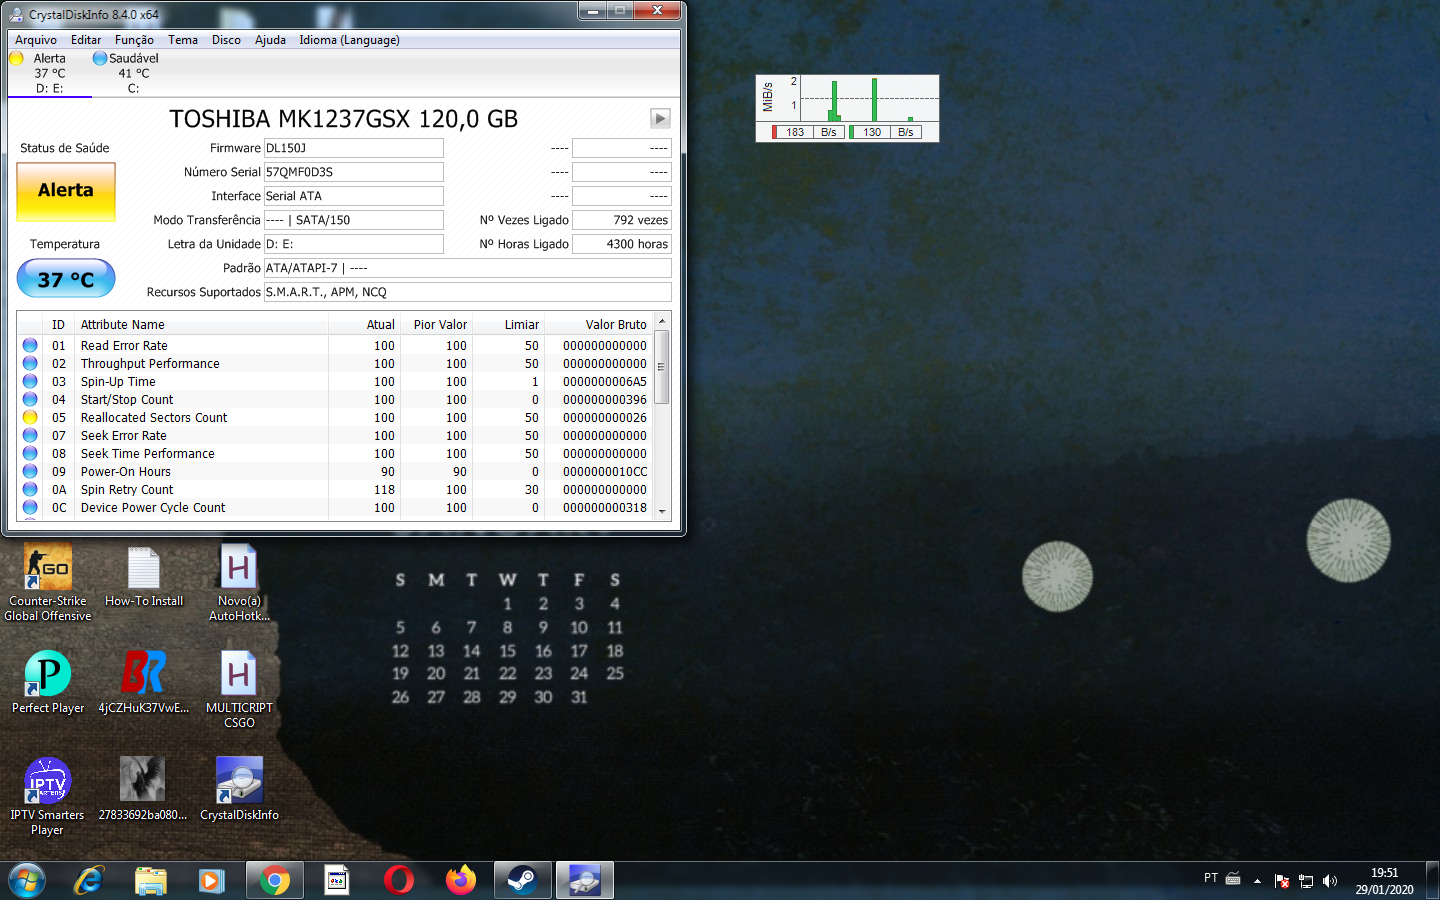Viewport: 1440px width, 900px height.
Task: Select the Spin Retry Count row
Action: tap(336, 489)
